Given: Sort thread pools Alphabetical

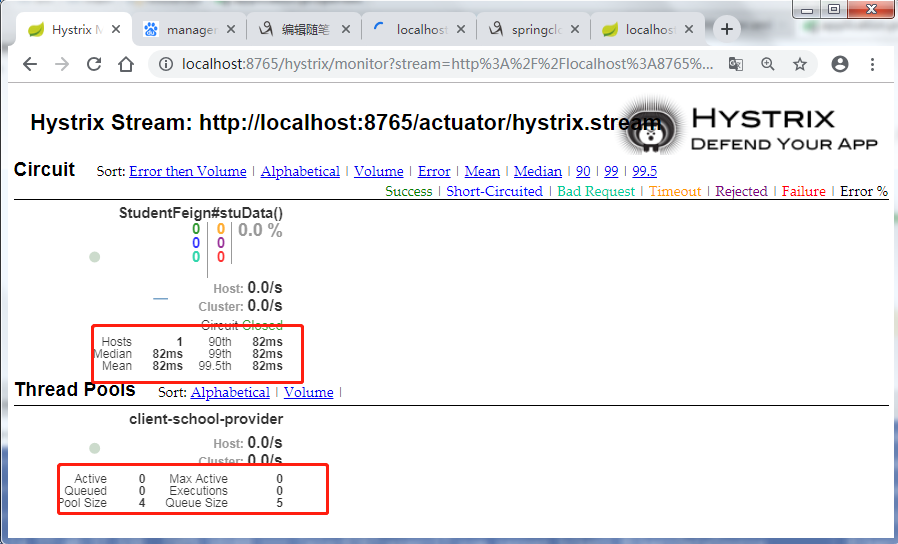Looking at the screenshot, I should tap(230, 392).
